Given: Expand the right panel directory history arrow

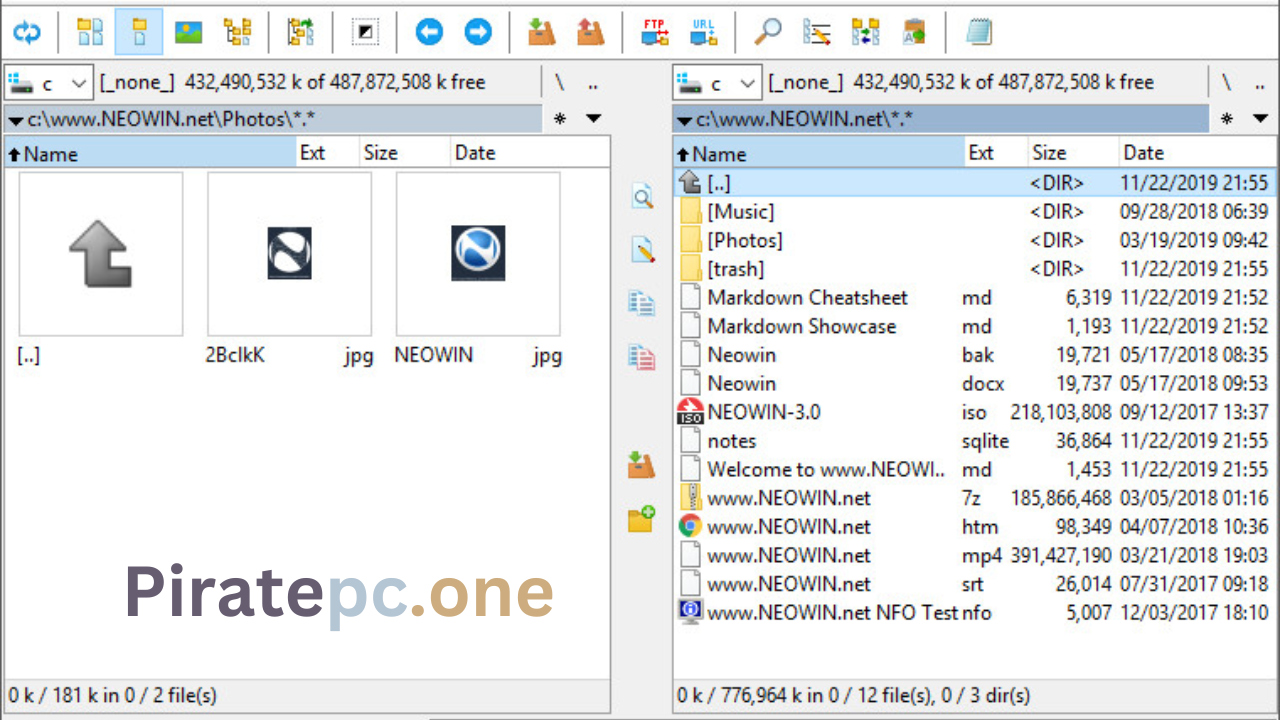Looking at the screenshot, I should (x=1261, y=119).
